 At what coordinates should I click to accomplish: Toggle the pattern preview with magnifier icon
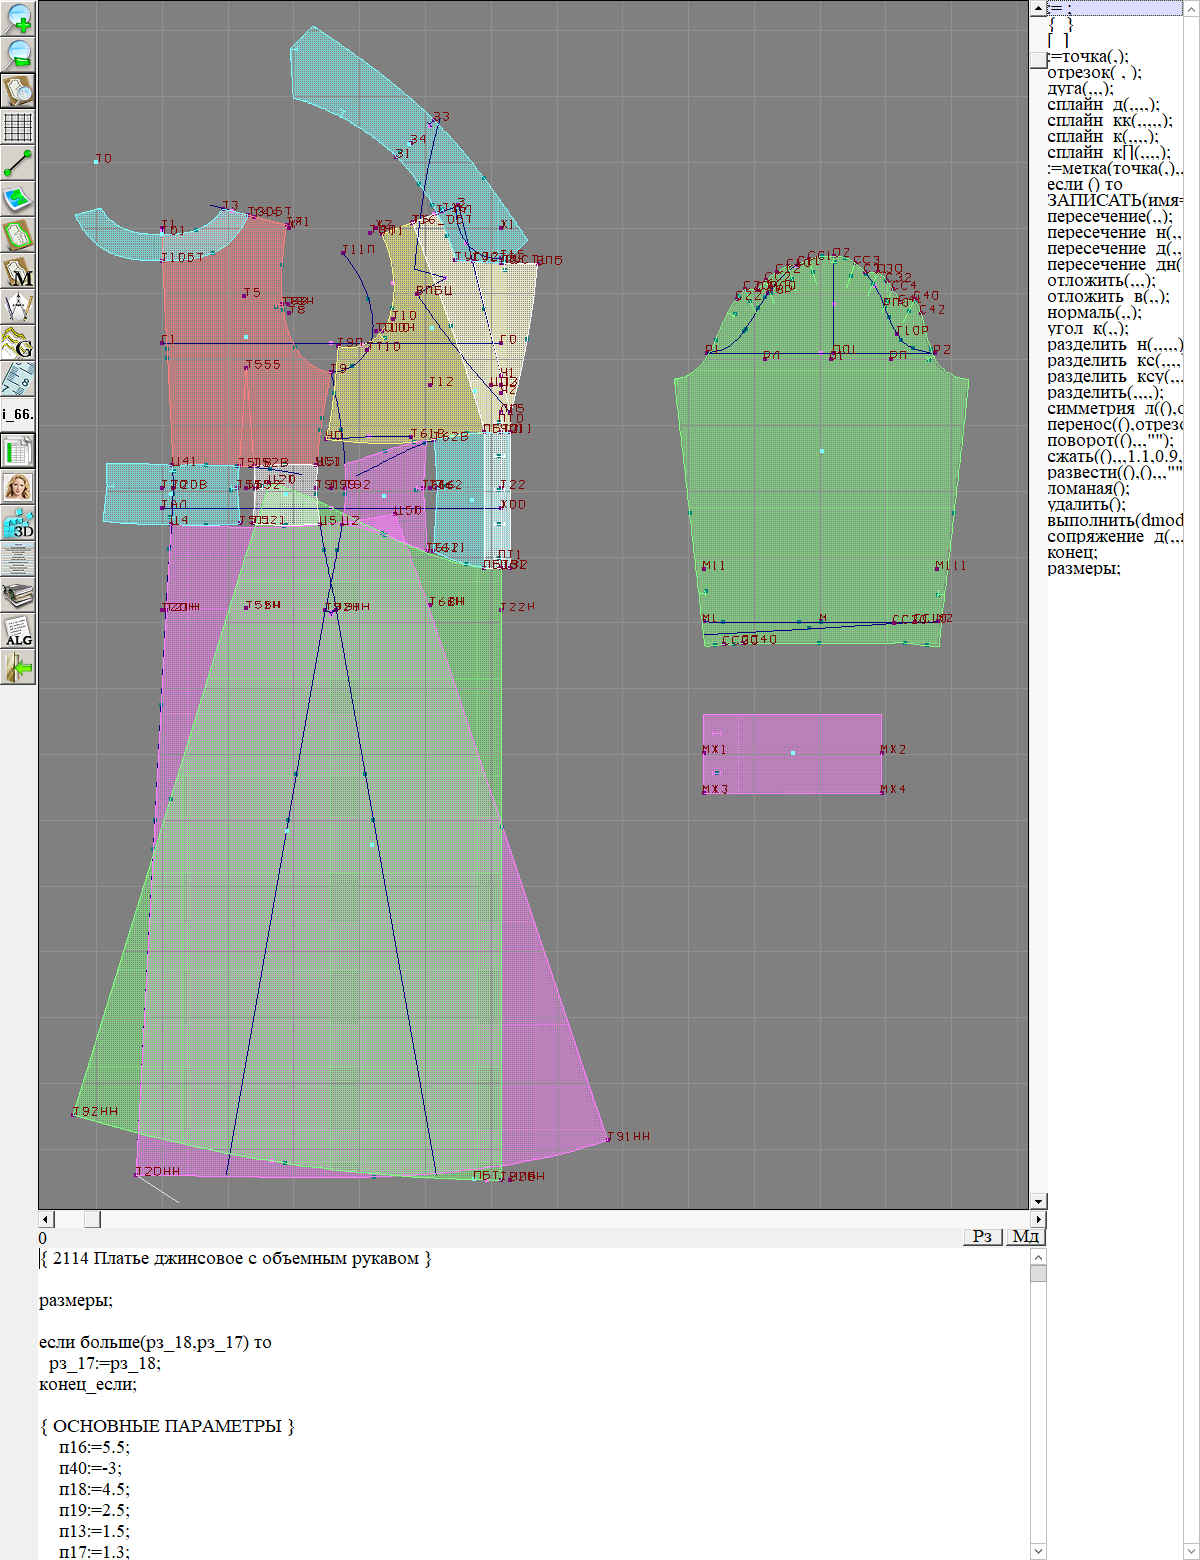pyautogui.click(x=18, y=90)
